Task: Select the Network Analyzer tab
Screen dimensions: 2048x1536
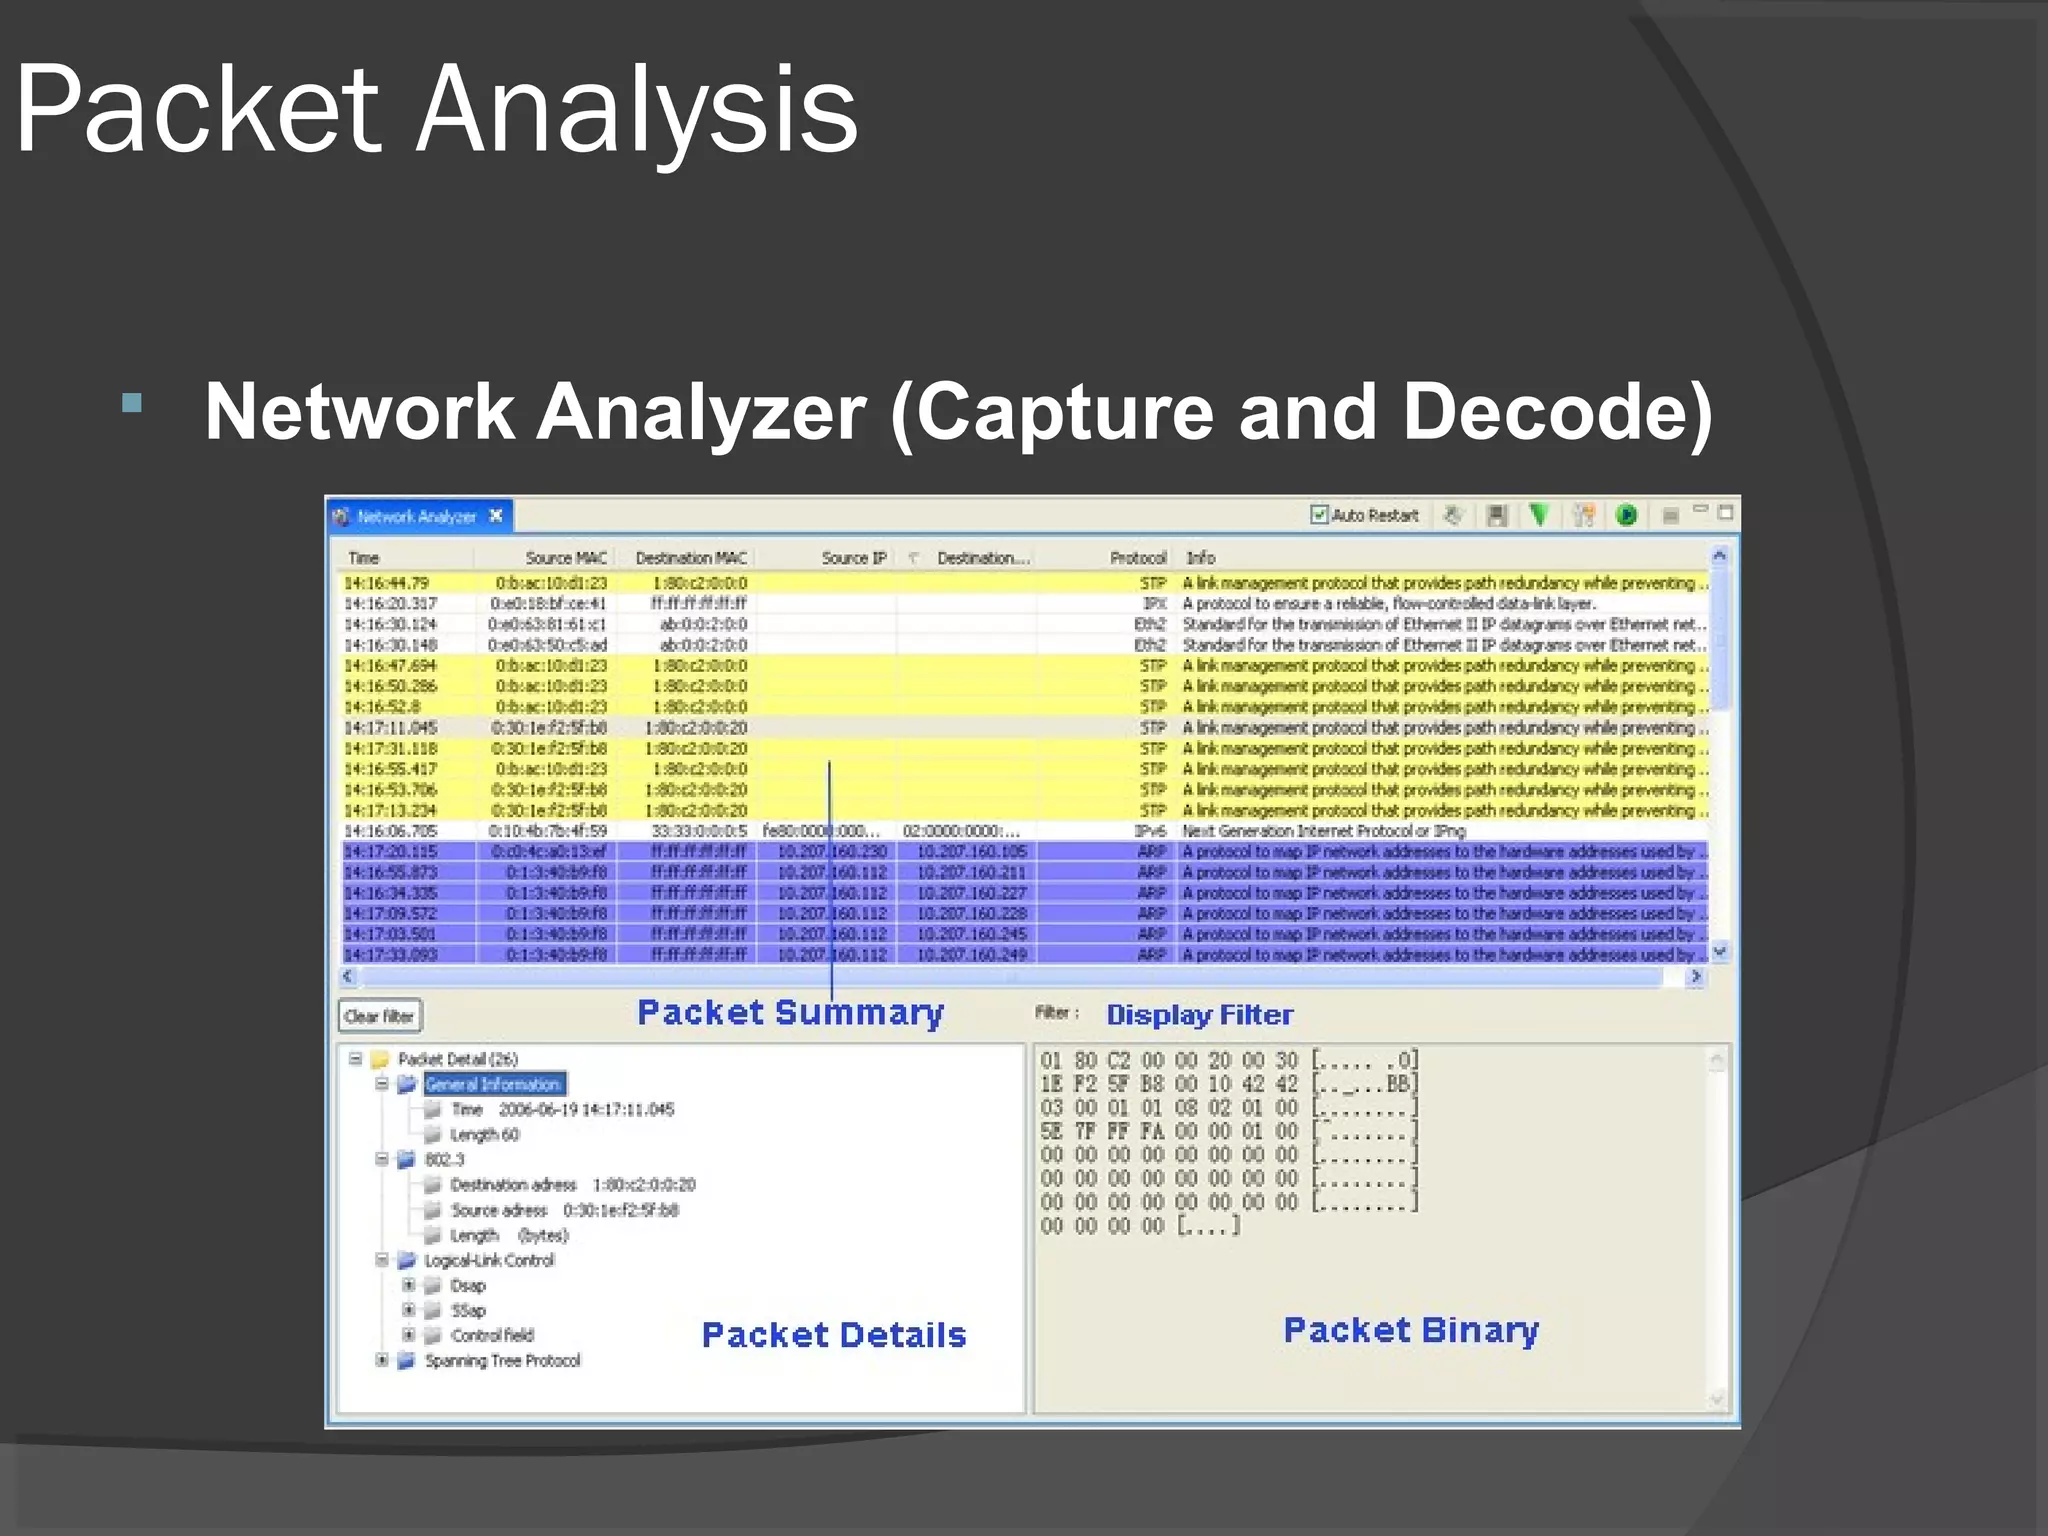Action: [x=420, y=516]
